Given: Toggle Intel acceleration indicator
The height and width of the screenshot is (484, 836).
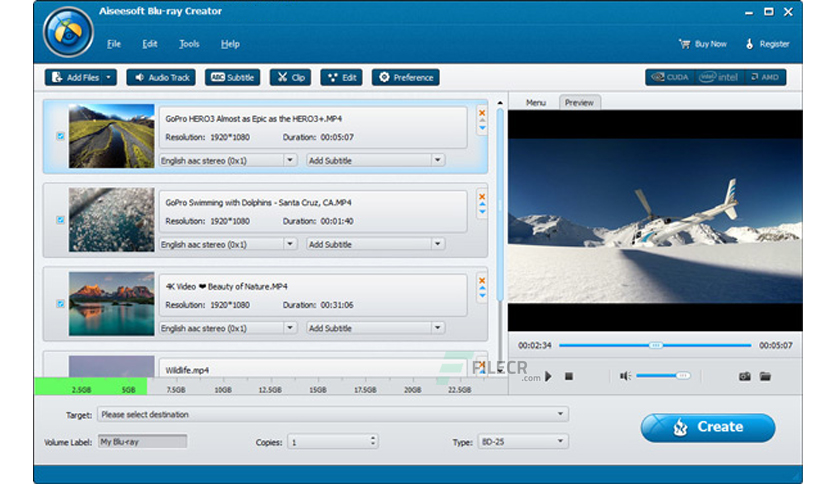Looking at the screenshot, I should pyautogui.click(x=719, y=77).
